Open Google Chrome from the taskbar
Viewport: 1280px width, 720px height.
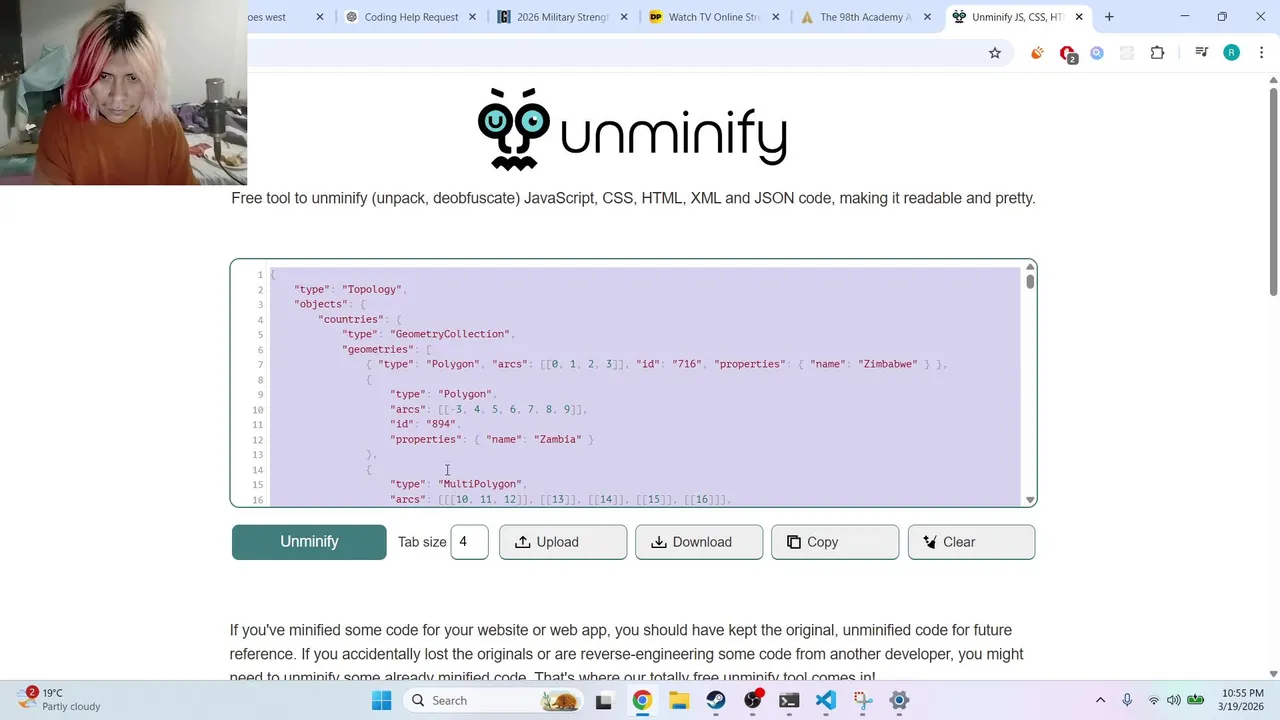[642, 700]
